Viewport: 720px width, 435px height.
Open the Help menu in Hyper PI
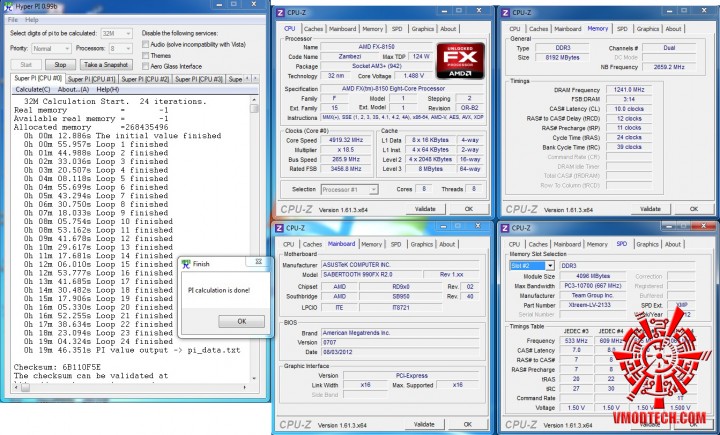point(32,20)
